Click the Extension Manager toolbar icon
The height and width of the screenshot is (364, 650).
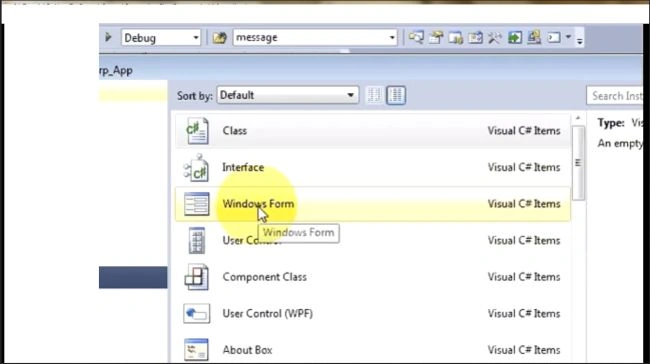pos(534,38)
